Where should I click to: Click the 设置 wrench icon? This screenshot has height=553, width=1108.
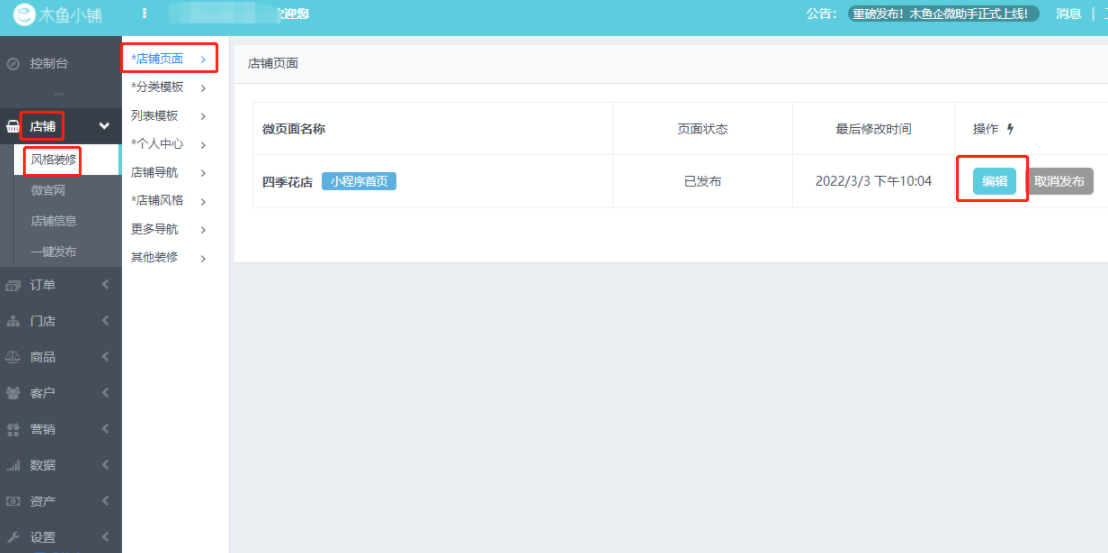click(x=13, y=537)
